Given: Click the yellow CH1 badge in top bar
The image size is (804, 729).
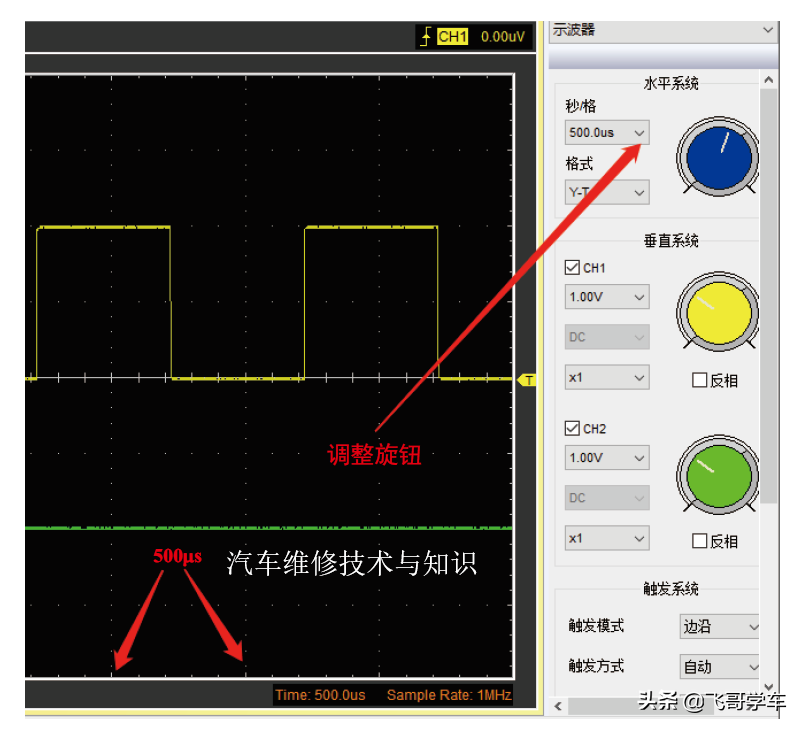Looking at the screenshot, I should click(452, 37).
